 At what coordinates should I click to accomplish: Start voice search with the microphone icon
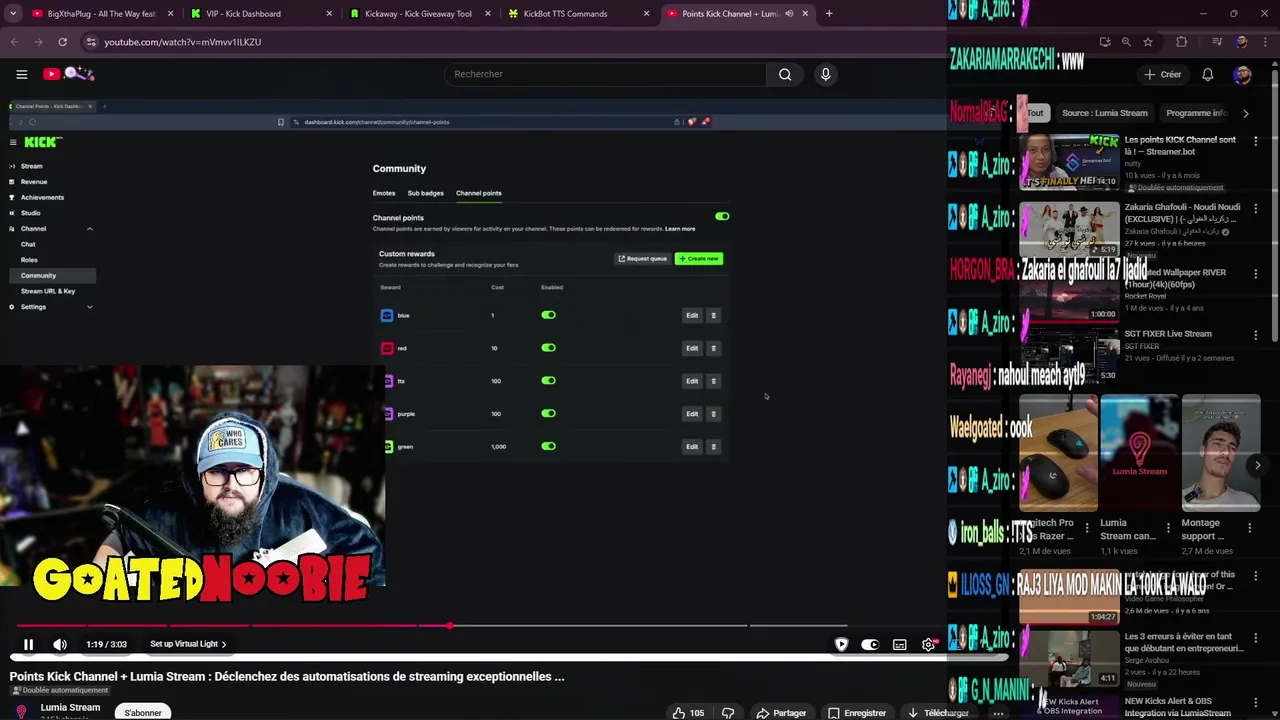pyautogui.click(x=825, y=74)
